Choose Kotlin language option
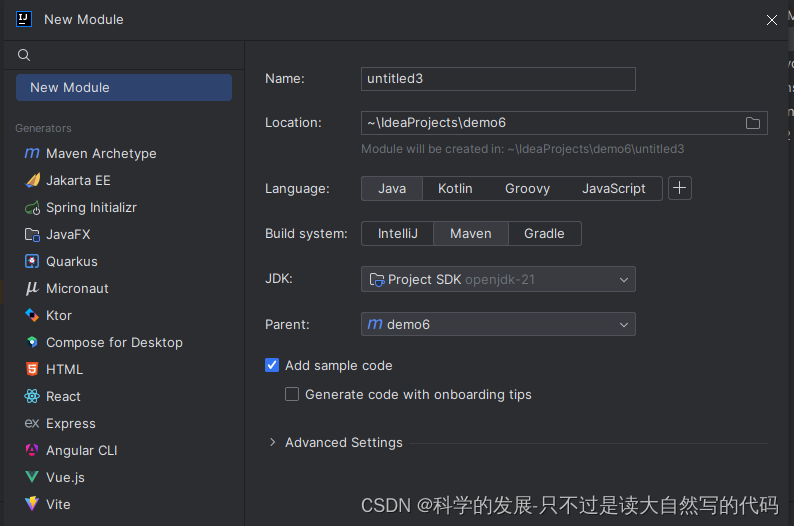This screenshot has width=794, height=526. [x=455, y=188]
